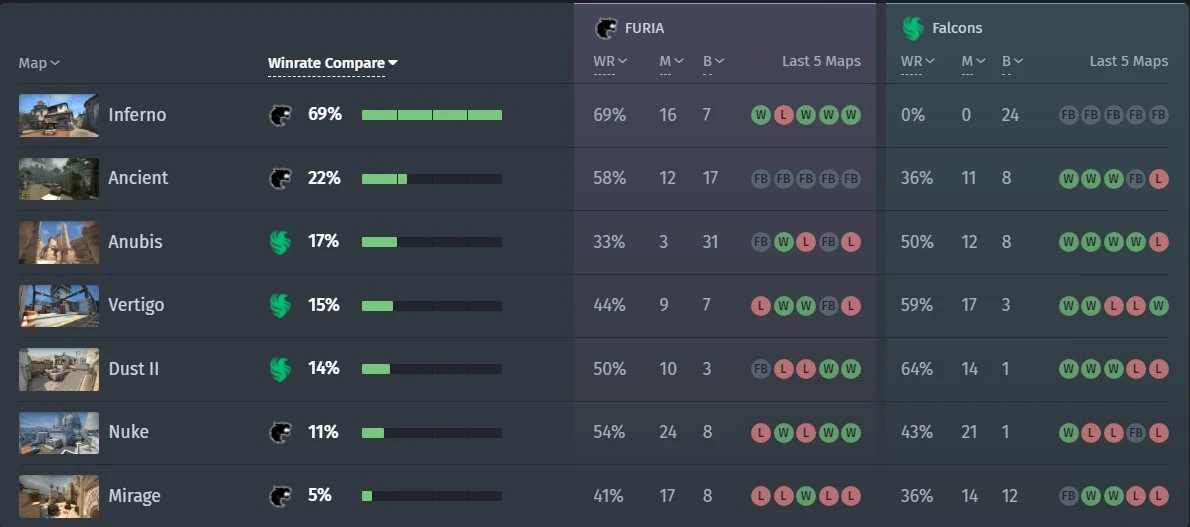Sort by Falcons' M column
This screenshot has height=527, width=1190.
coord(971,61)
